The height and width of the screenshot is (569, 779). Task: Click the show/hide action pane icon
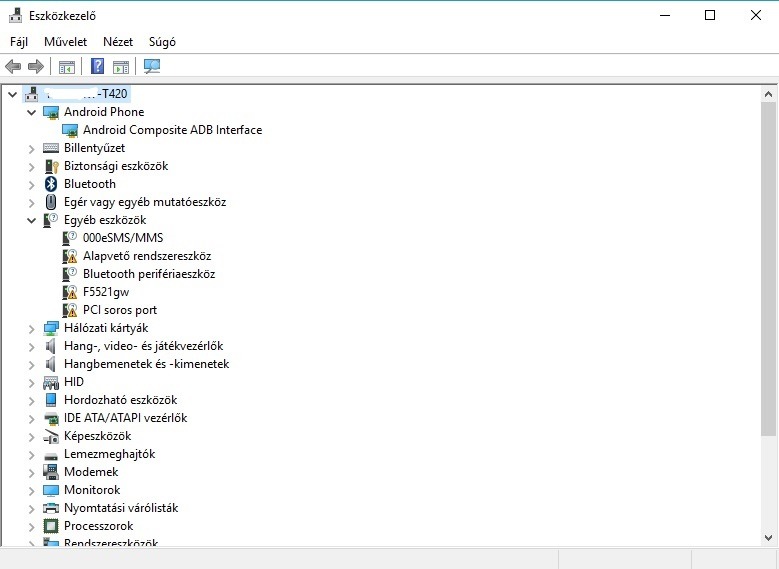(x=121, y=66)
